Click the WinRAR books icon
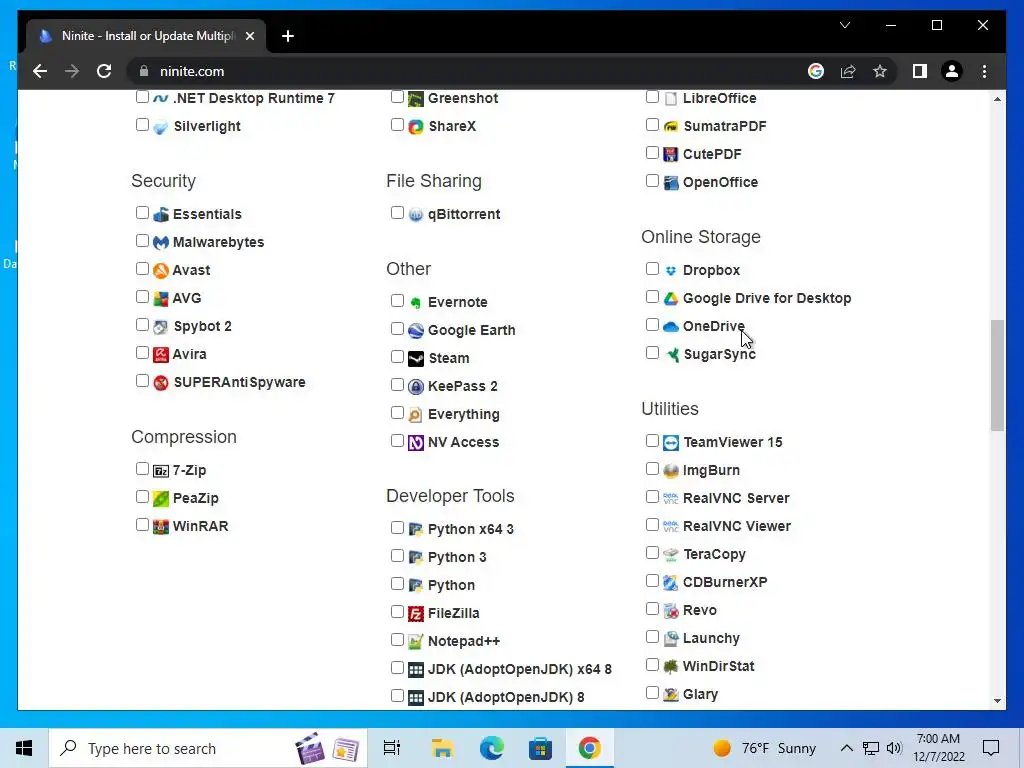 coord(161,526)
